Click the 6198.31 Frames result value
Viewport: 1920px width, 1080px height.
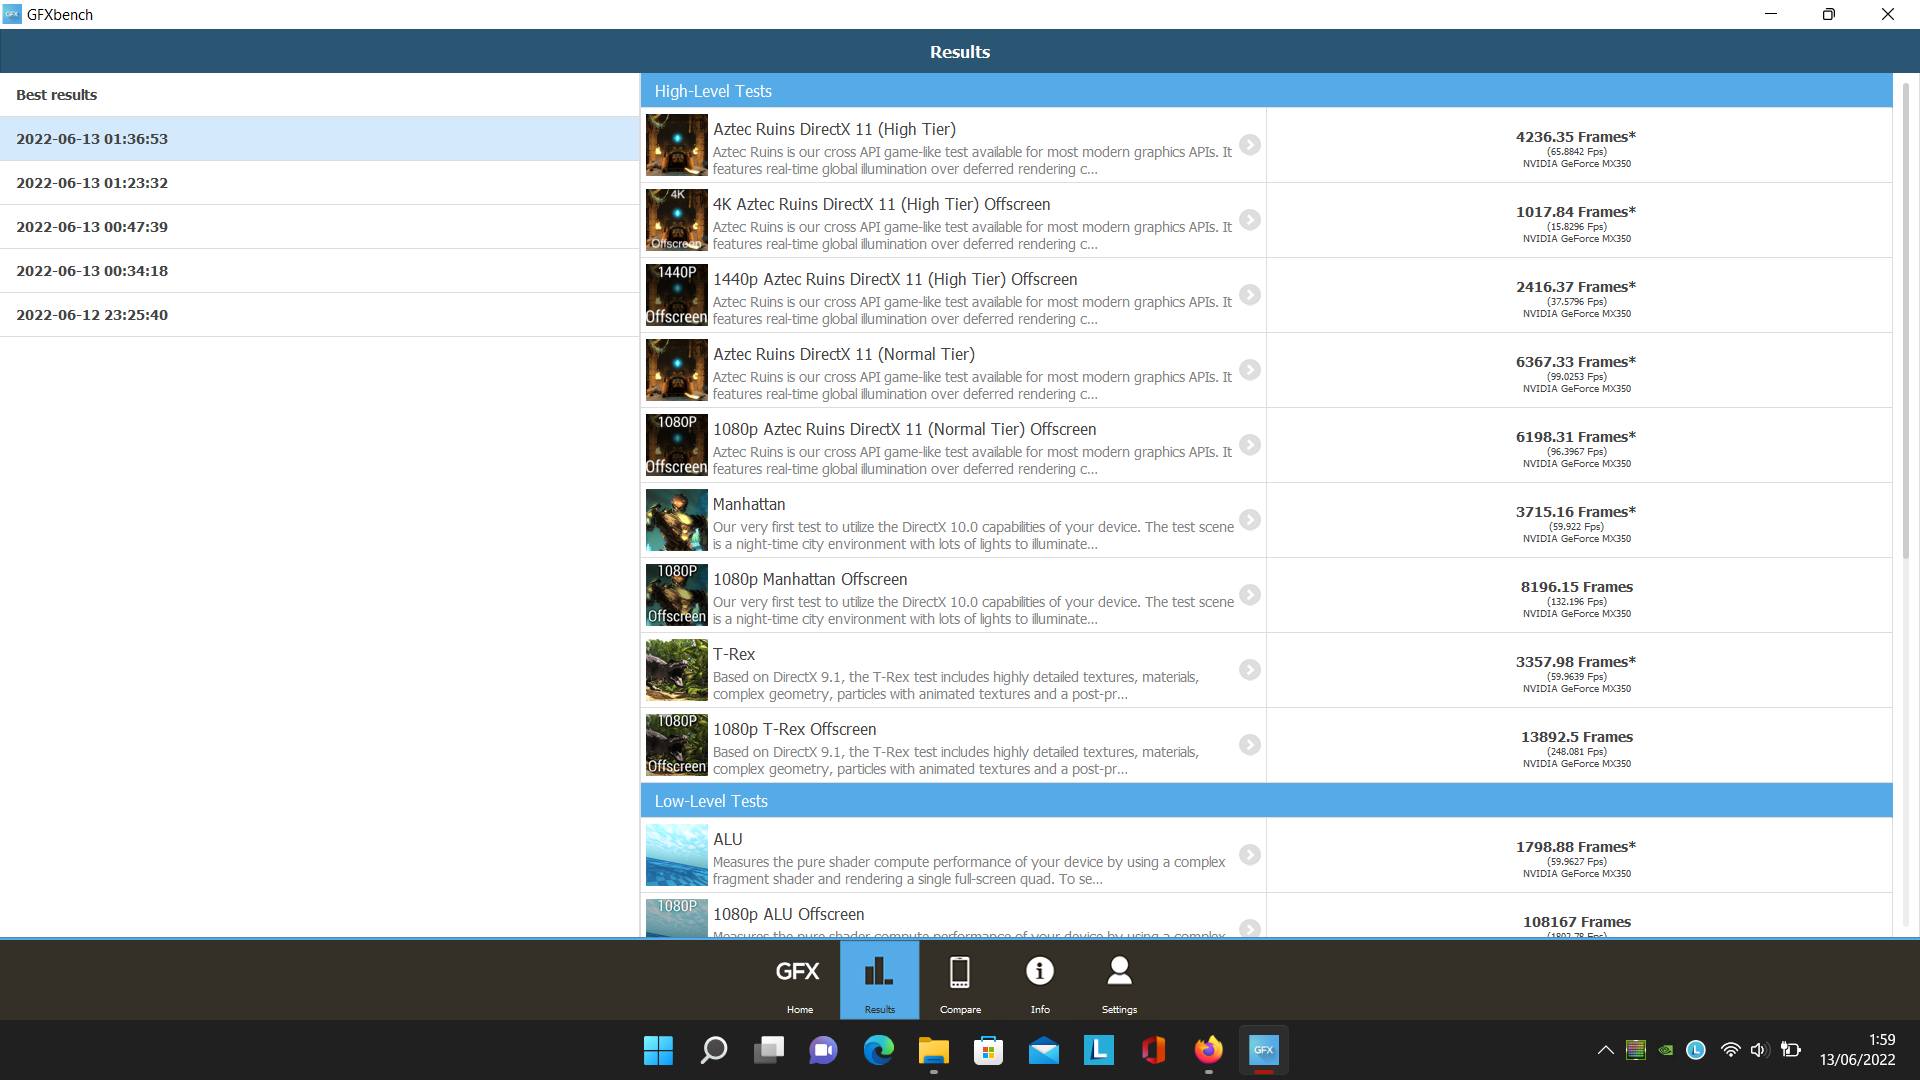pyautogui.click(x=1576, y=437)
